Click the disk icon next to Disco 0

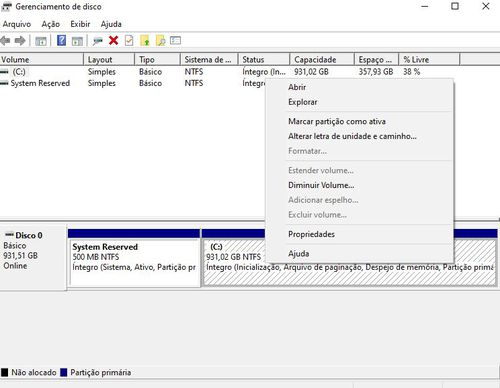tap(9, 235)
